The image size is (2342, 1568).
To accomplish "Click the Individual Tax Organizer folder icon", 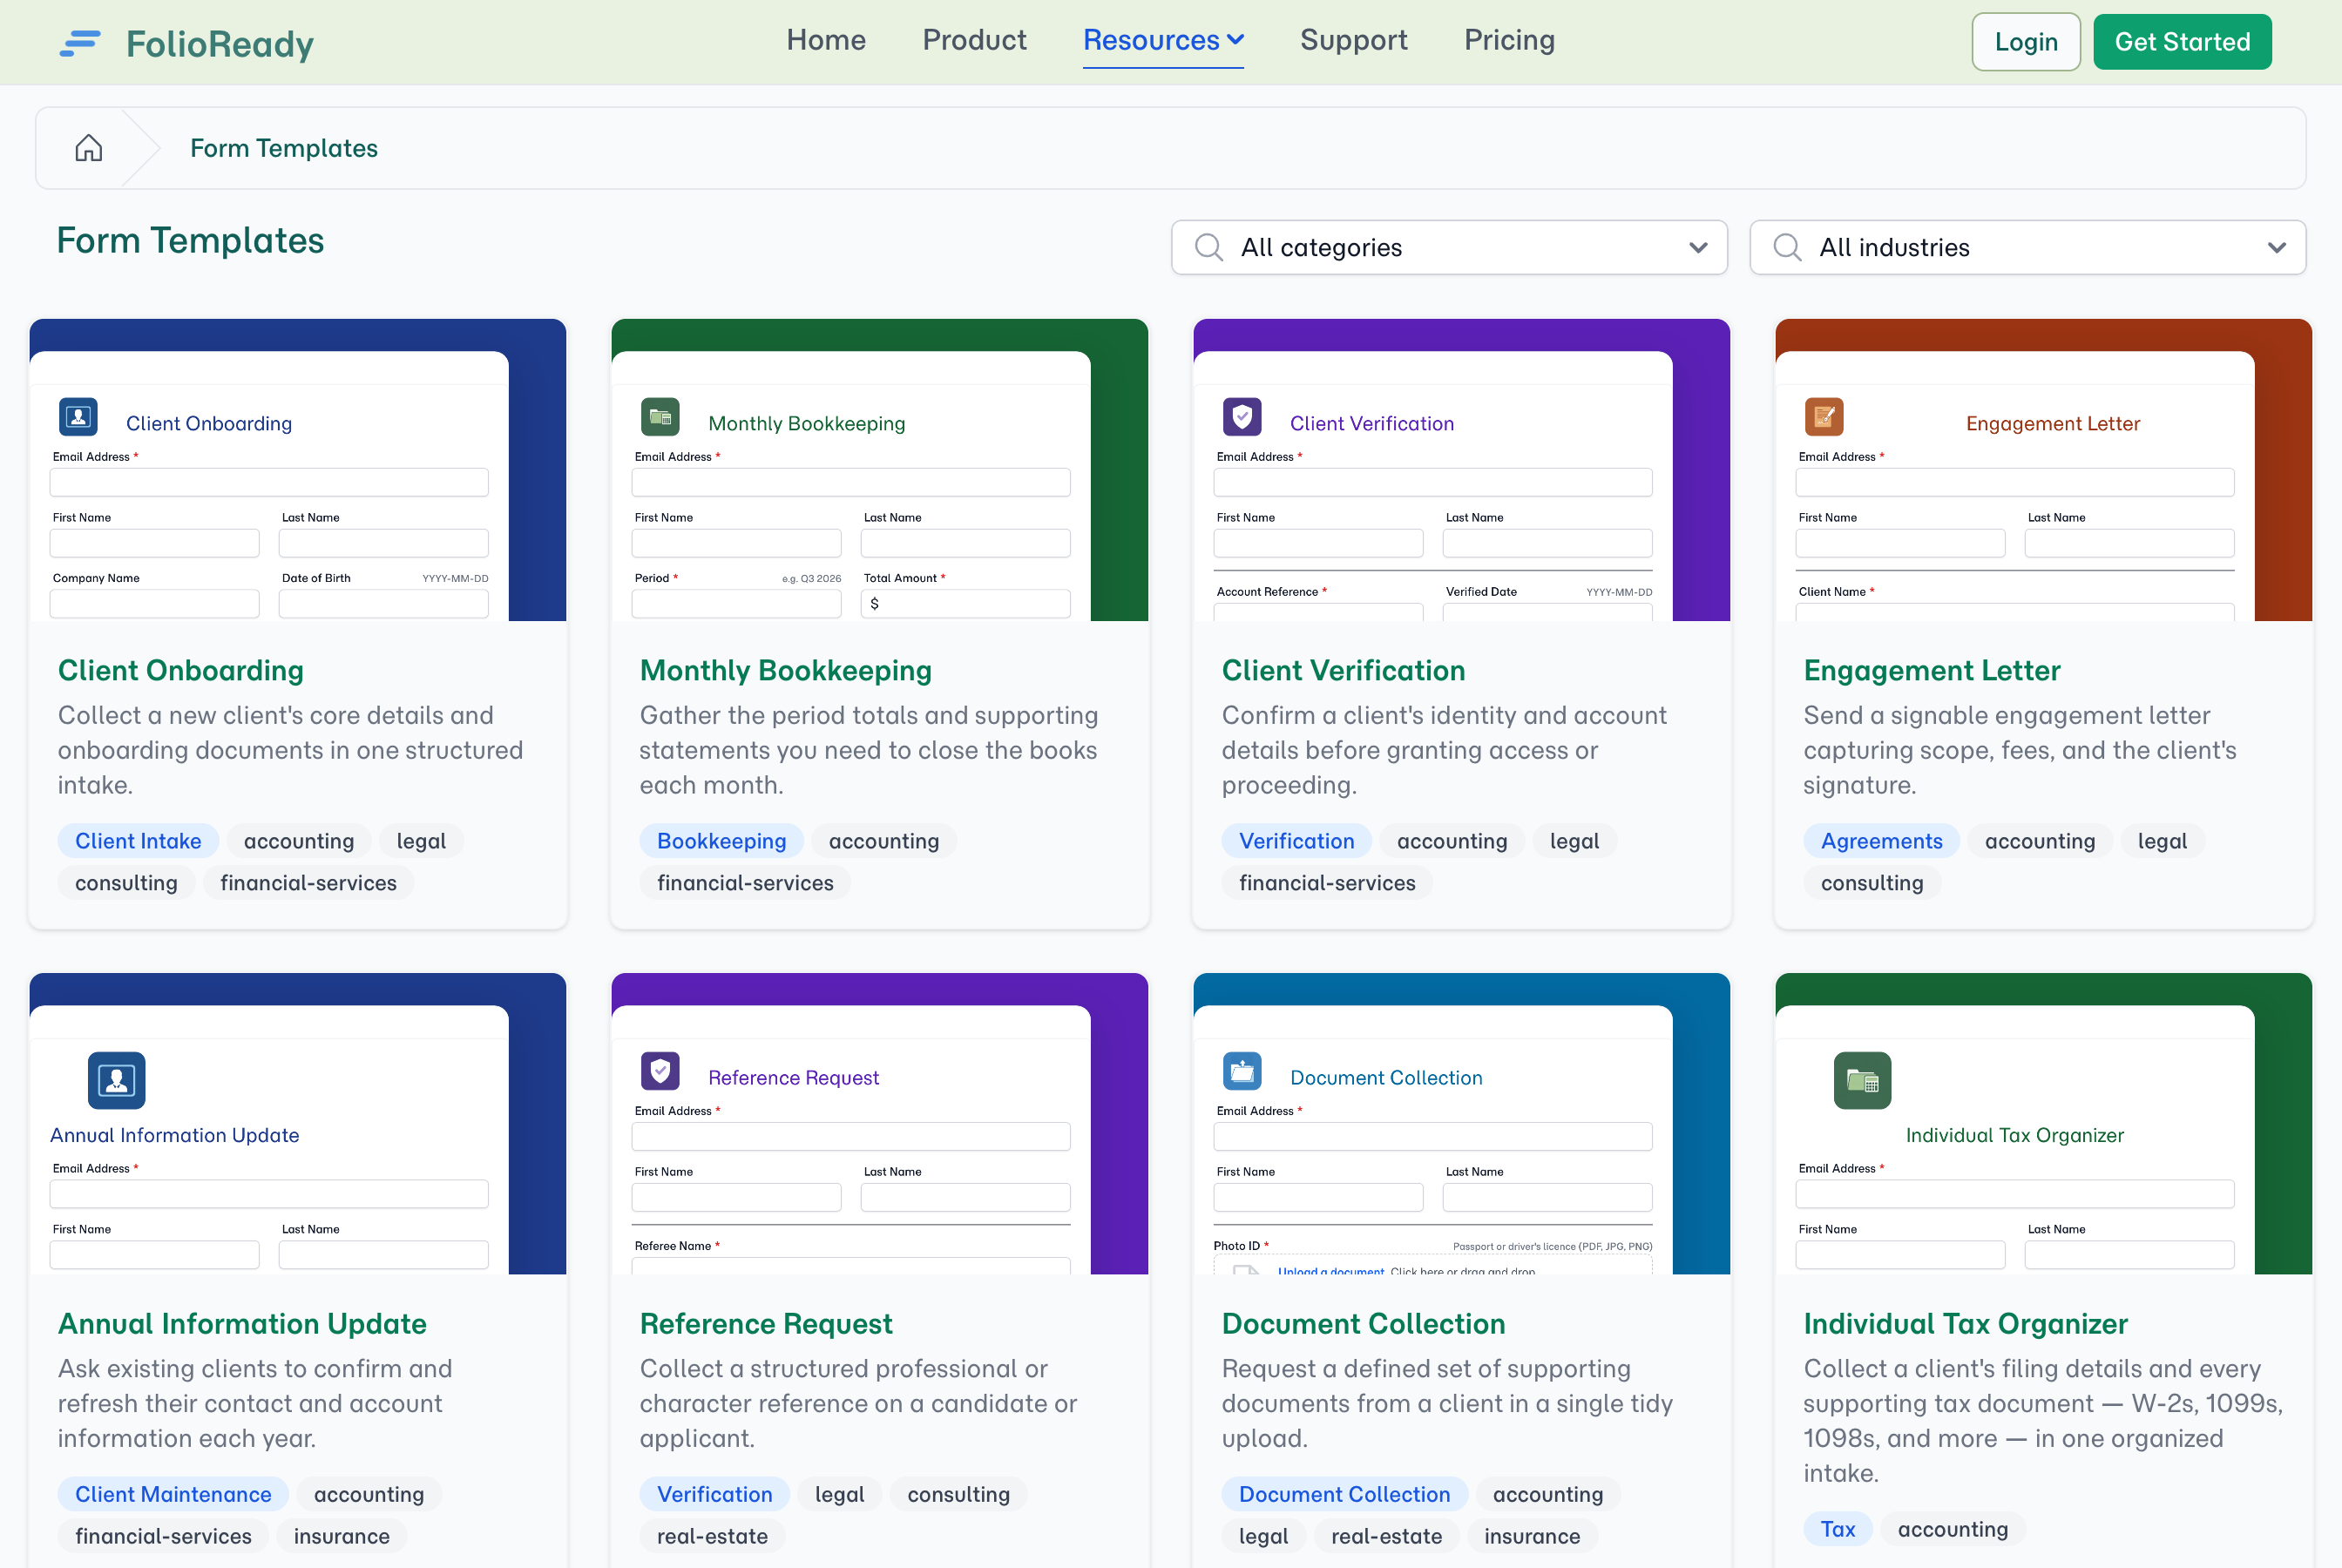I will coord(1862,1080).
